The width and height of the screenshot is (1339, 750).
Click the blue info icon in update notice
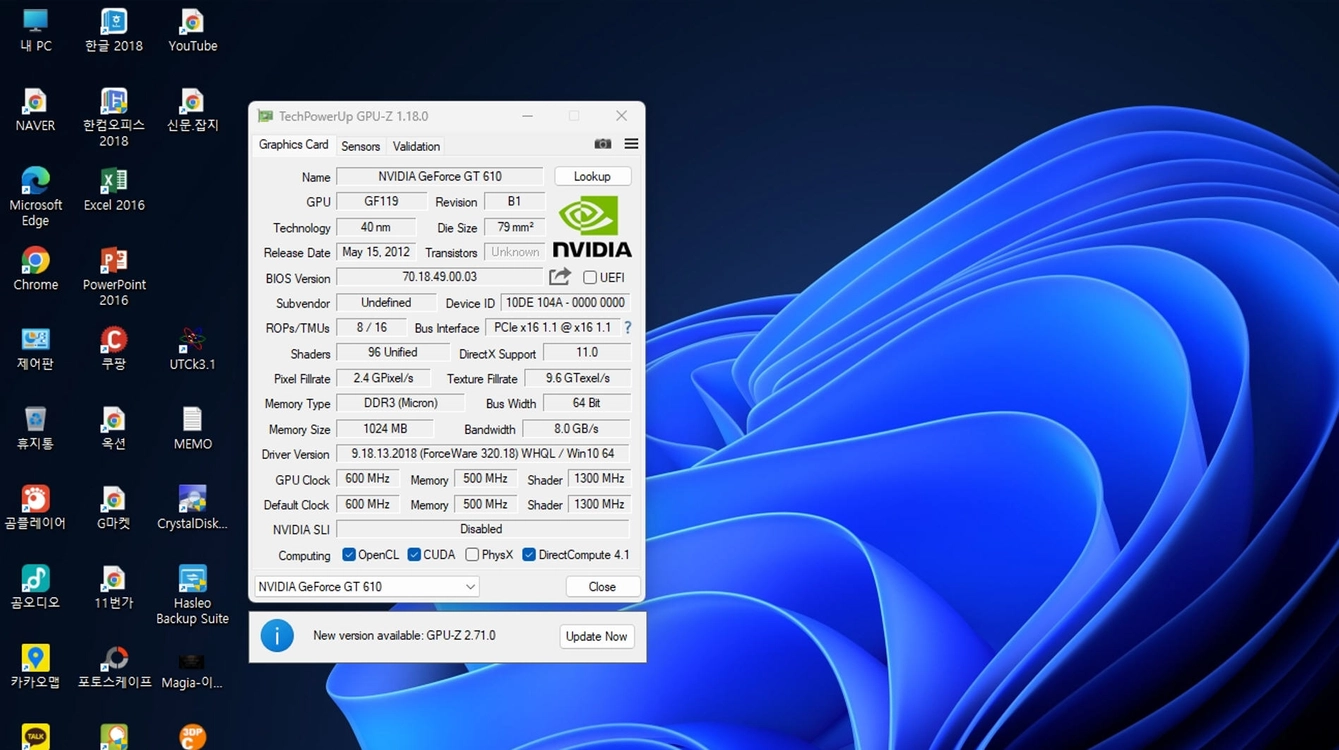coord(277,636)
